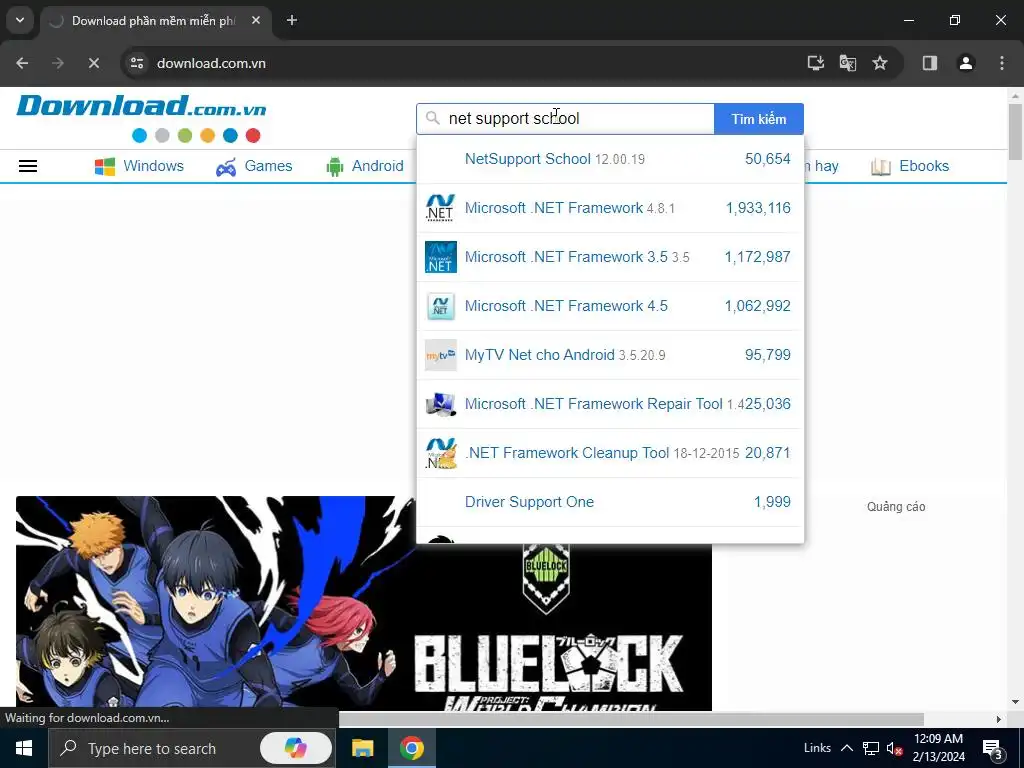
Task: Select NetSupport School 12.00.19 suggestion
Action: (x=610, y=159)
